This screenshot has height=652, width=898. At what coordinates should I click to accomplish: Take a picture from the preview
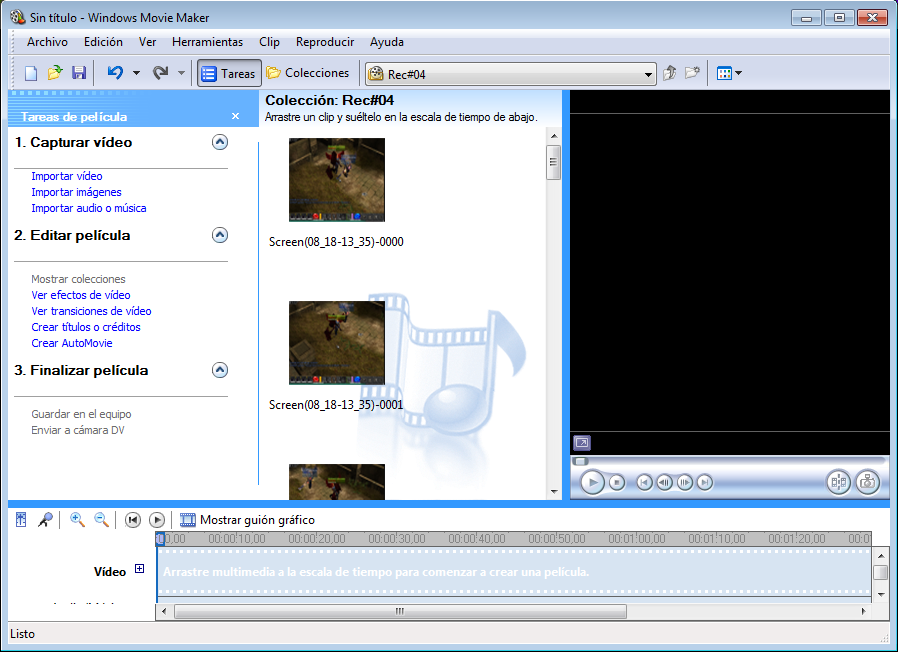pyautogui.click(x=868, y=482)
